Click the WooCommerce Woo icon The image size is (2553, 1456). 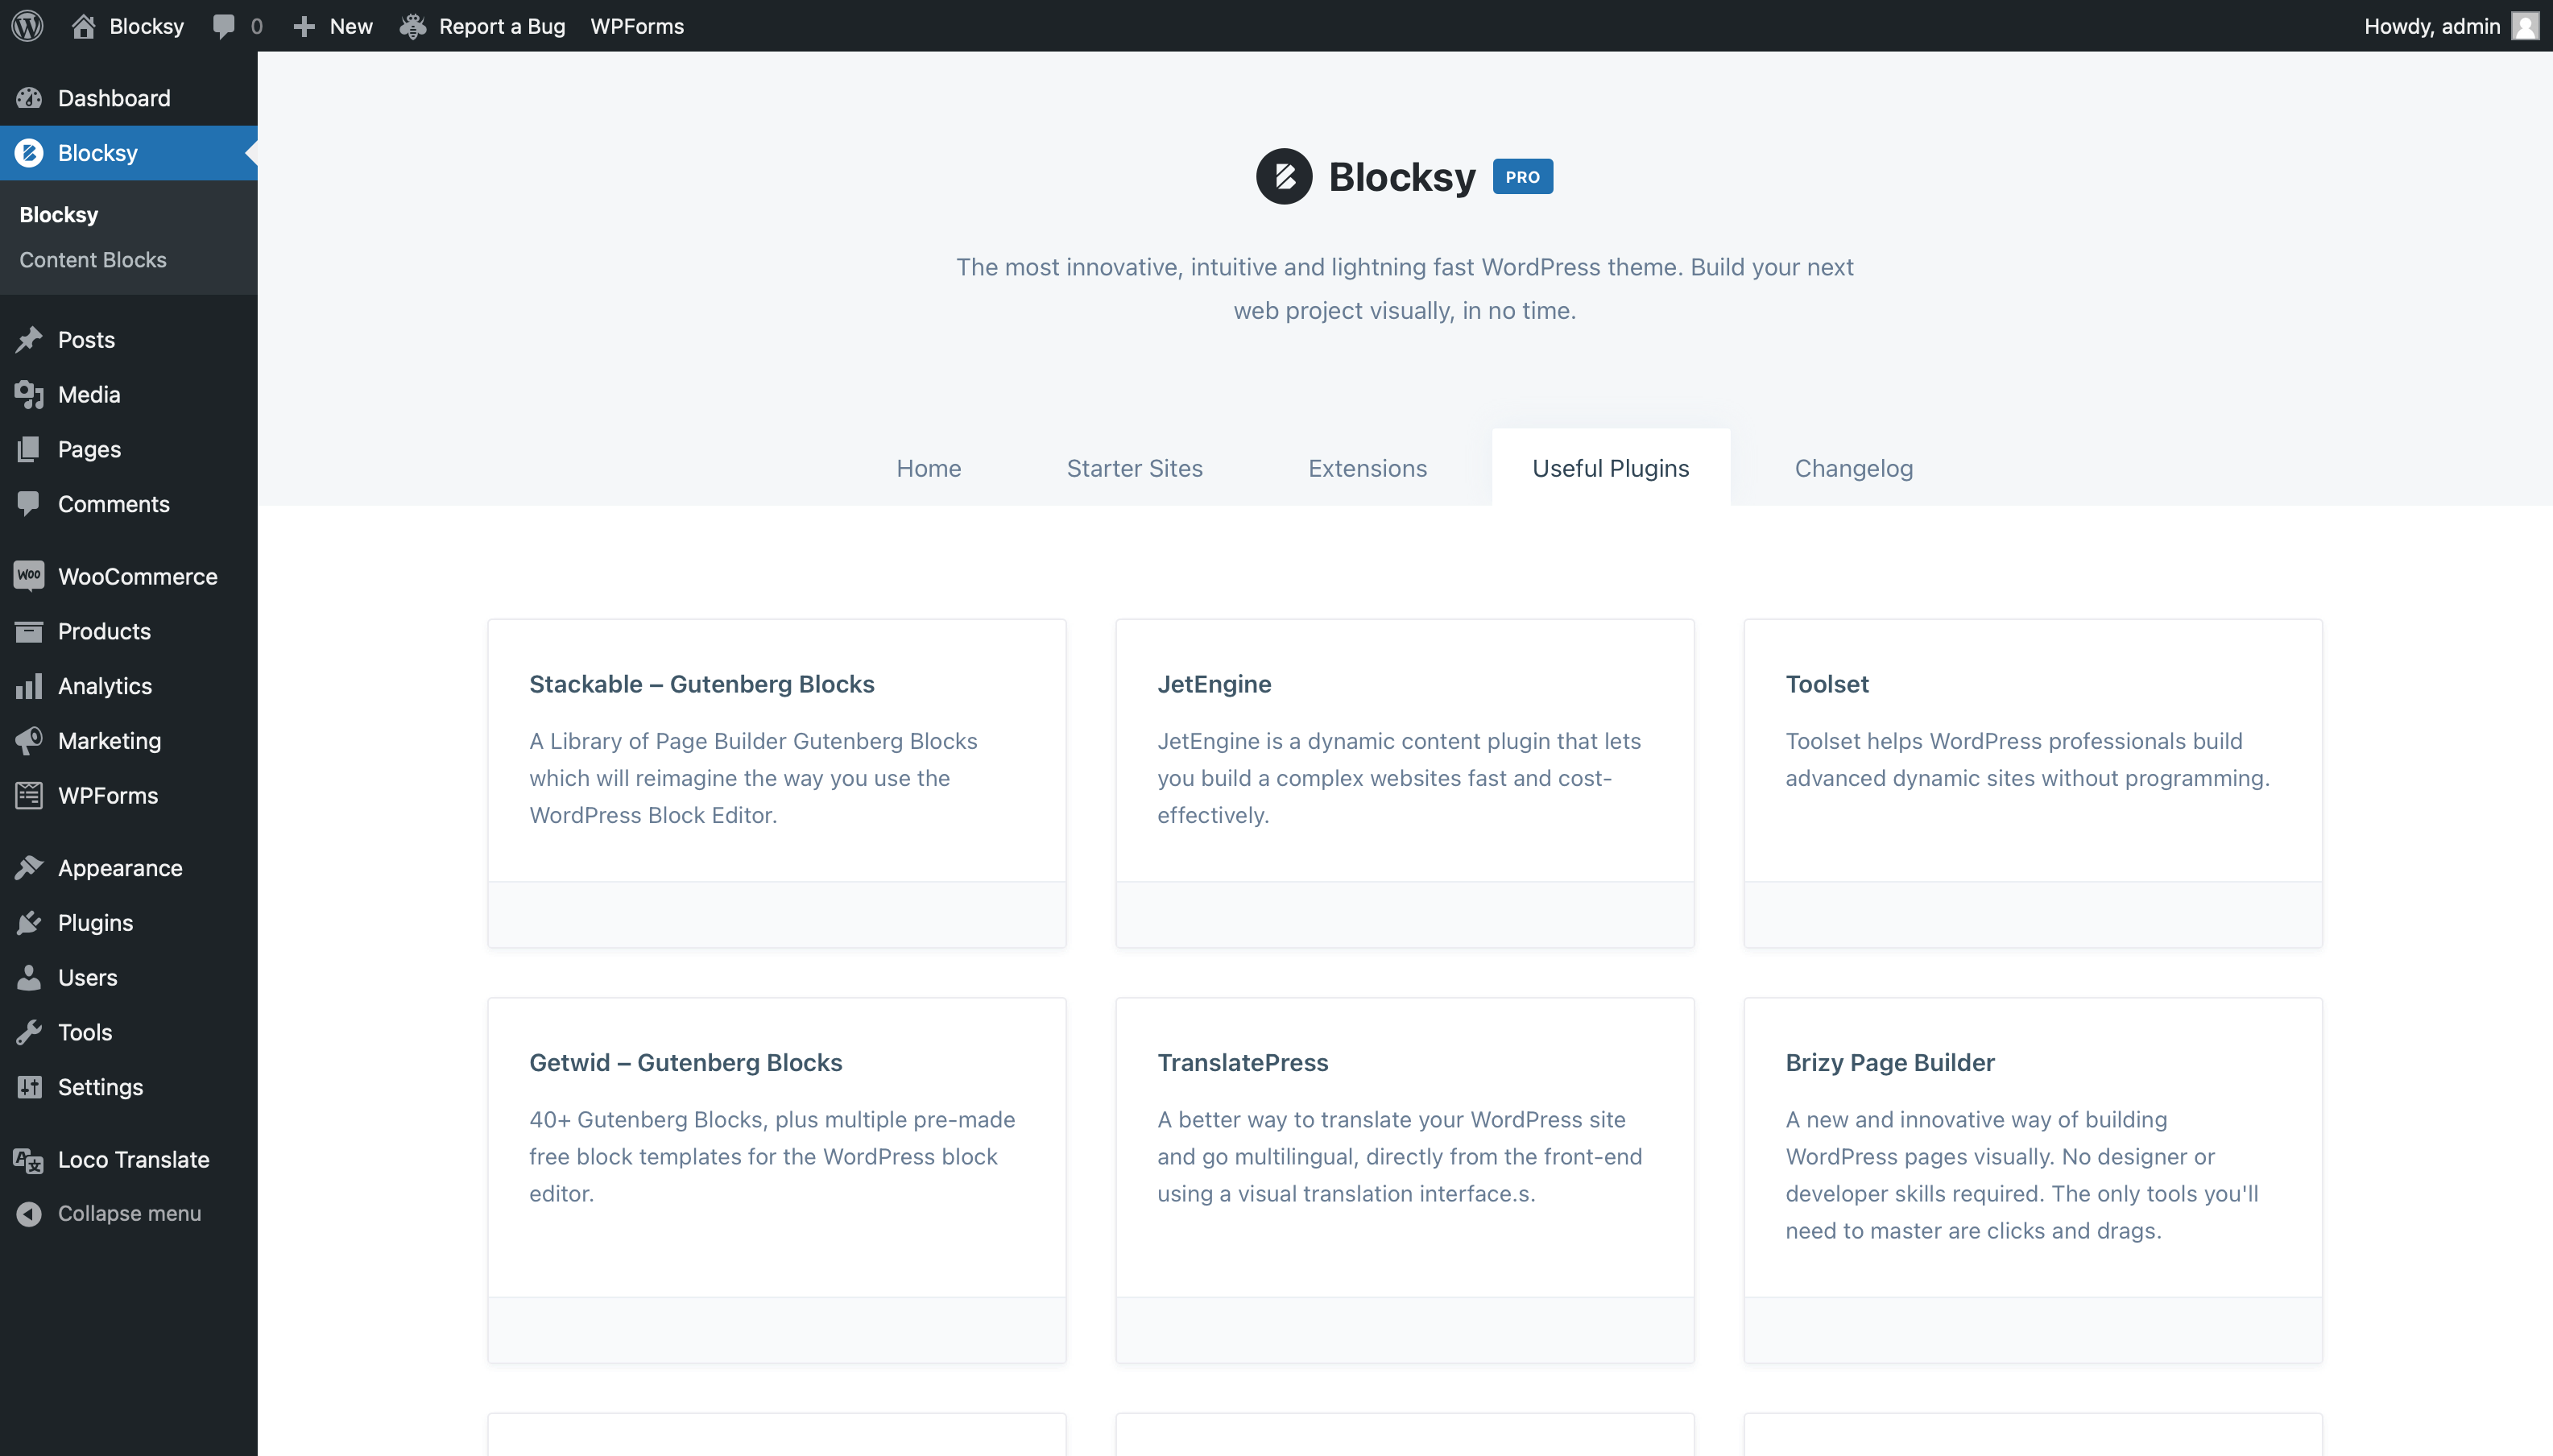tap(29, 576)
